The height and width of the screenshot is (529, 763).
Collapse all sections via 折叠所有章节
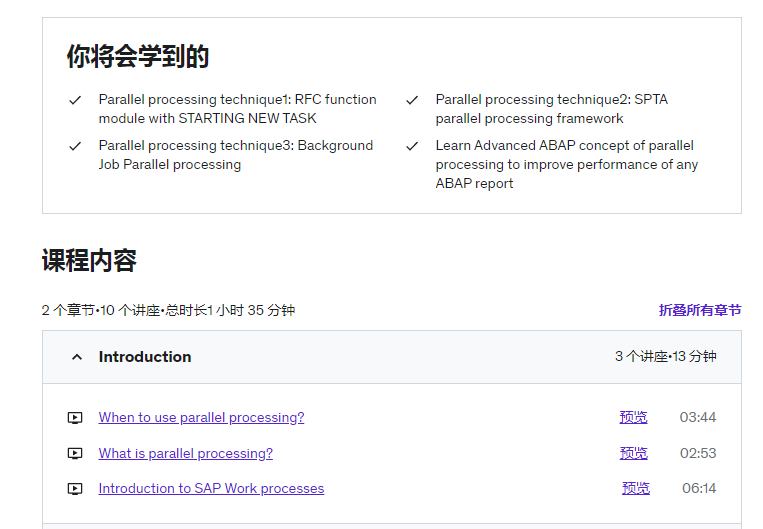(x=700, y=310)
